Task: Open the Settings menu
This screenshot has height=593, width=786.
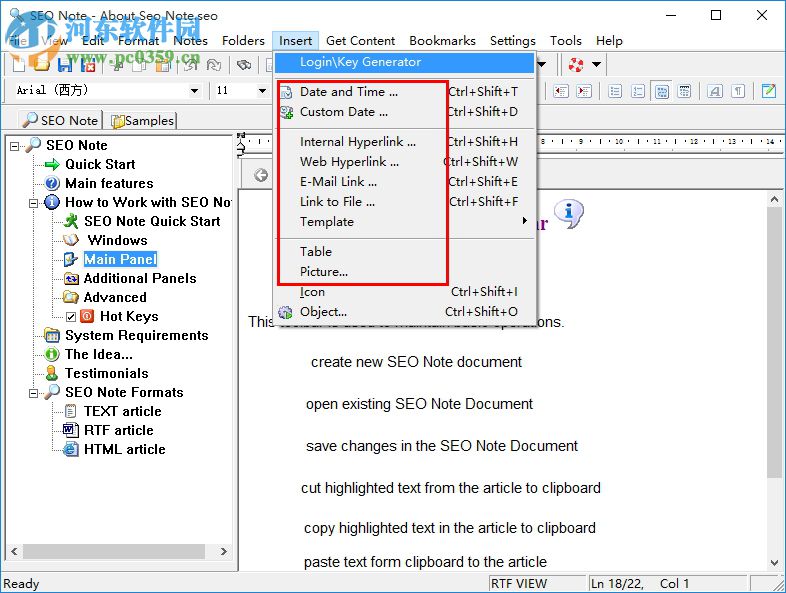Action: [512, 41]
